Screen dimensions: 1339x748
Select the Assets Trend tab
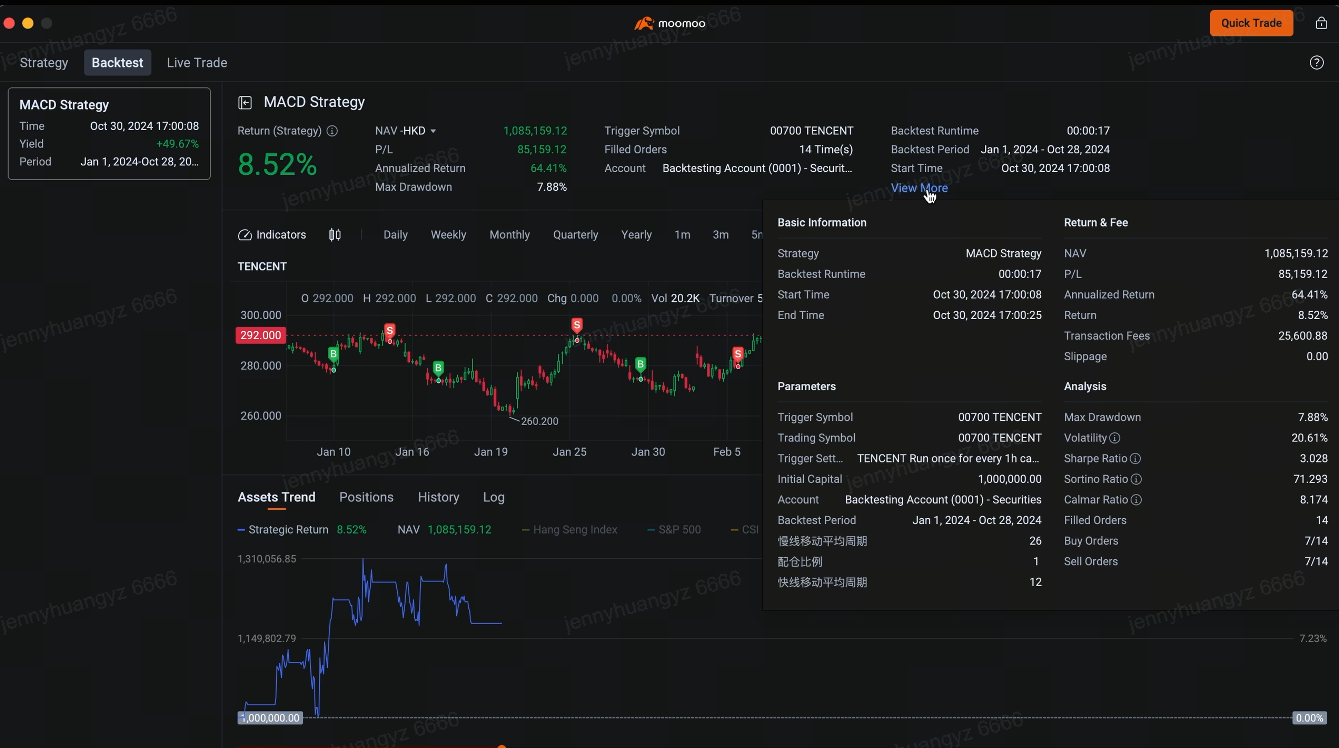coord(276,497)
